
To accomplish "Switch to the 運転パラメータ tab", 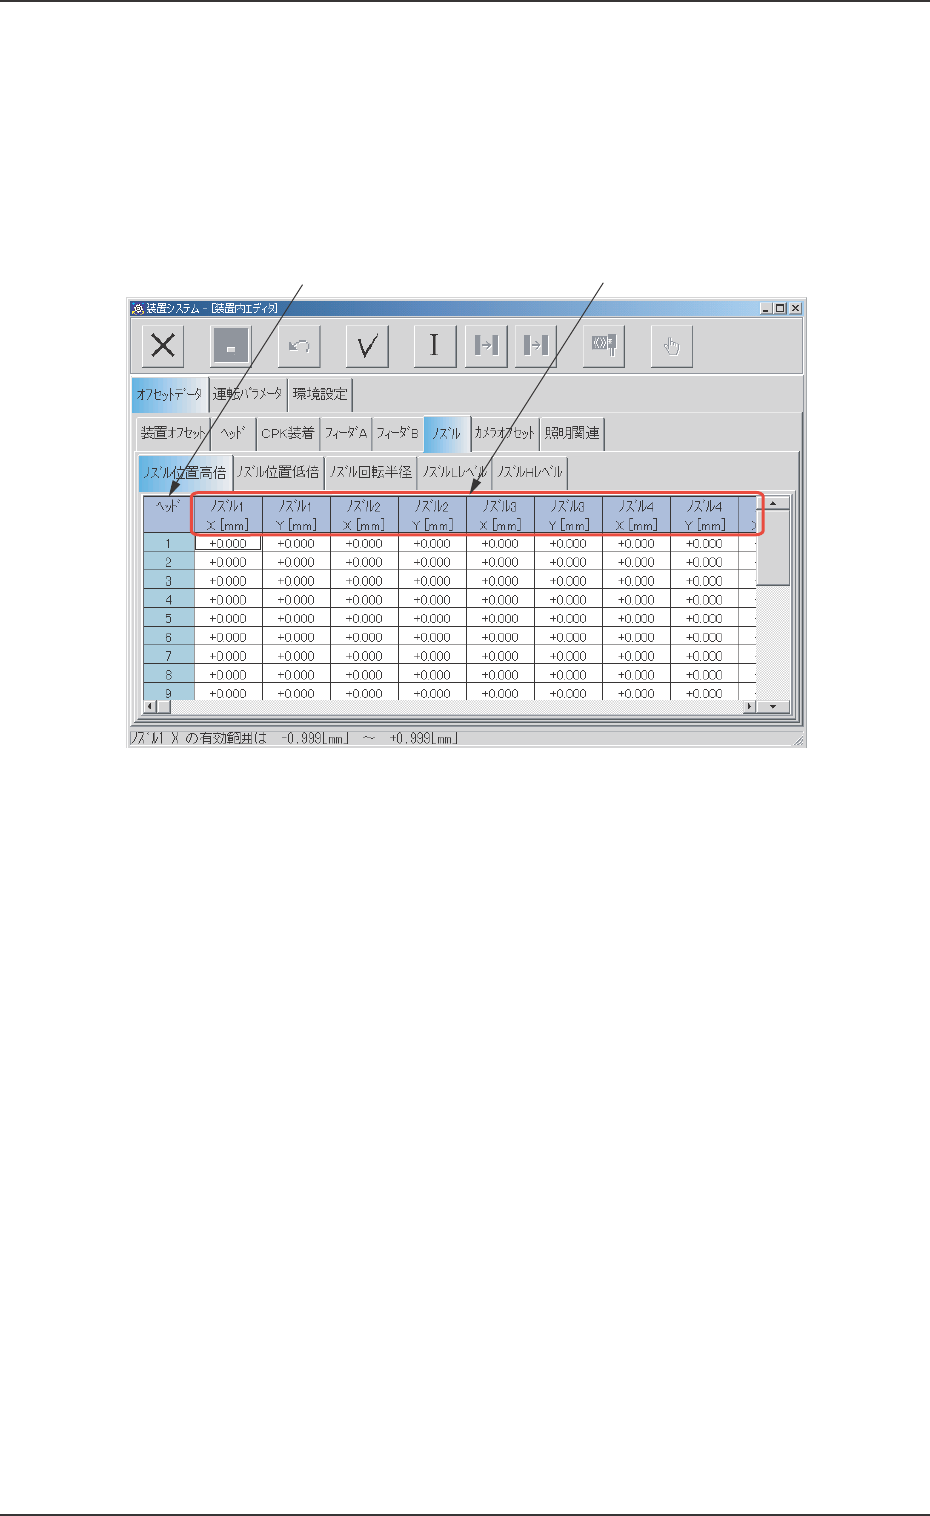I will [x=248, y=394].
